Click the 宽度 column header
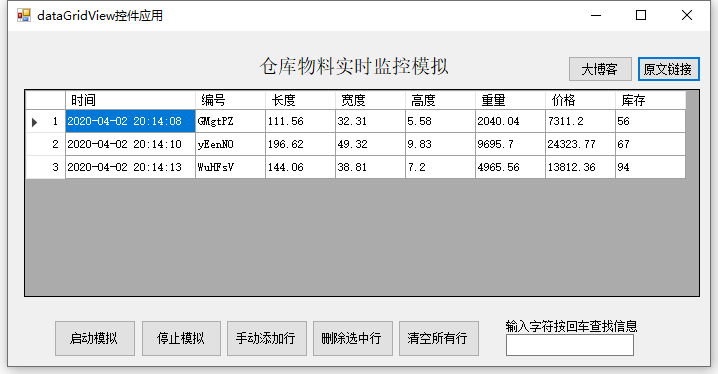 [x=370, y=100]
